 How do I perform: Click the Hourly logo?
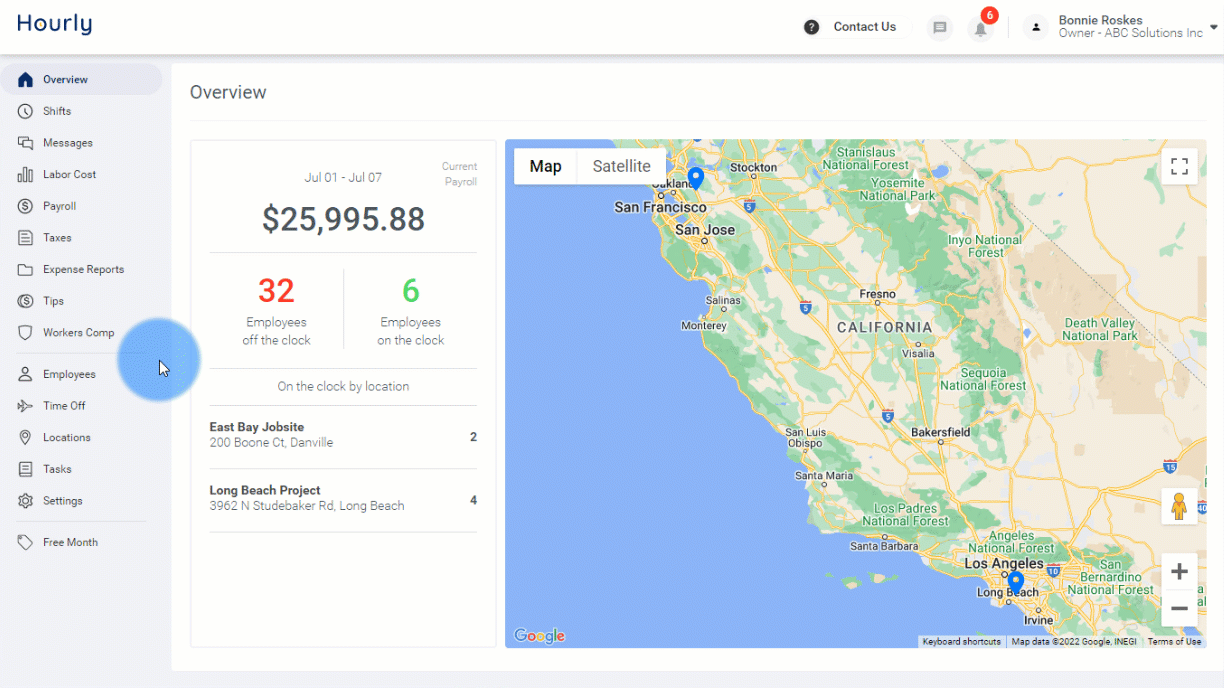(54, 25)
